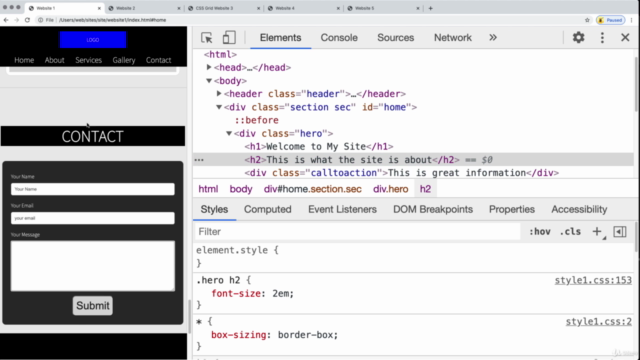Close the Website 1 browser tab
This screenshot has width=640, height=360.
click(99, 8)
